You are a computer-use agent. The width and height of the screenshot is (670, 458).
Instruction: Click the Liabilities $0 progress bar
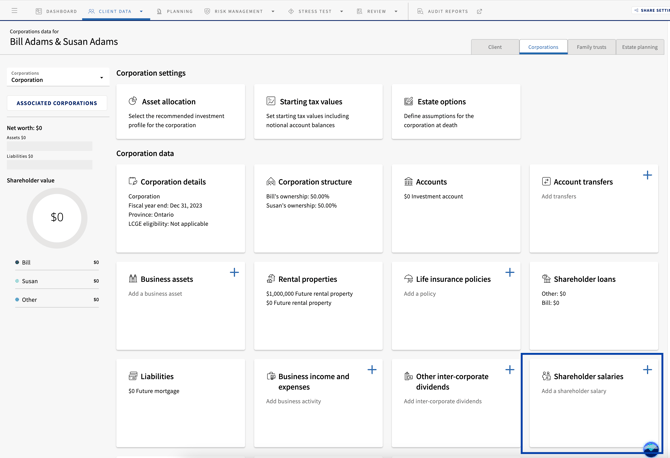click(x=50, y=164)
